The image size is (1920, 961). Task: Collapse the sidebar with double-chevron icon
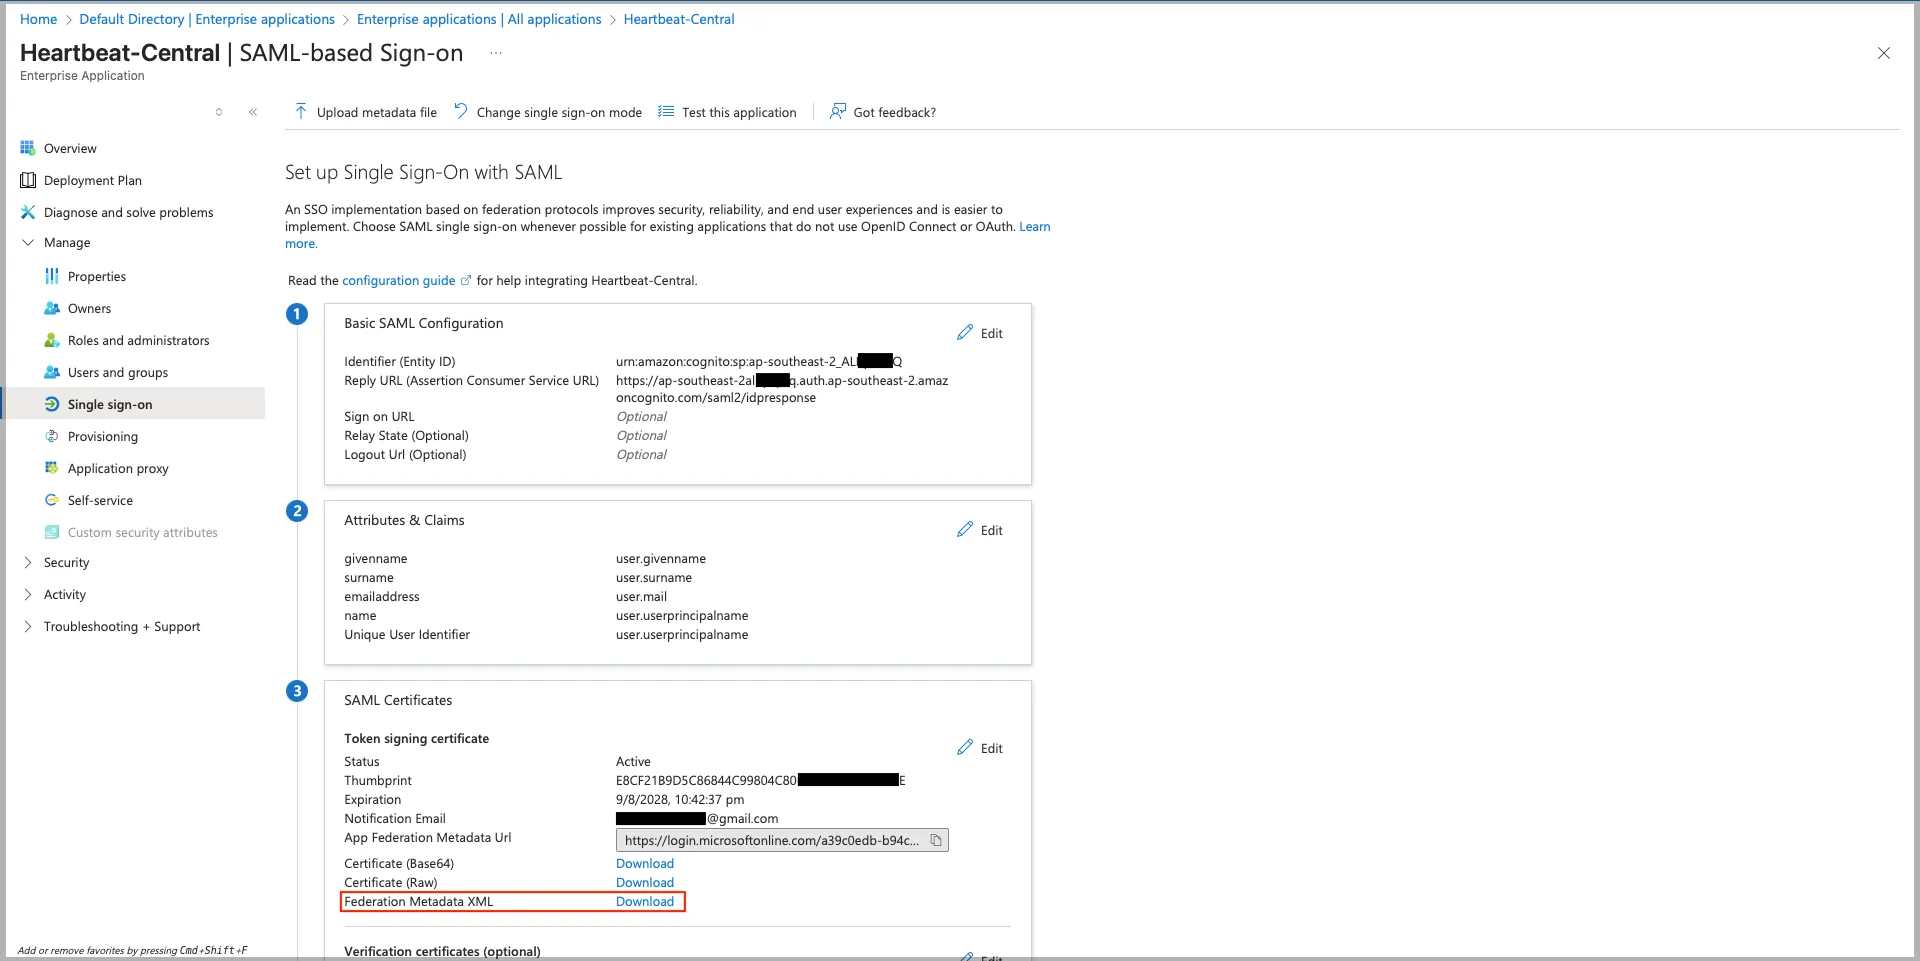click(x=253, y=112)
